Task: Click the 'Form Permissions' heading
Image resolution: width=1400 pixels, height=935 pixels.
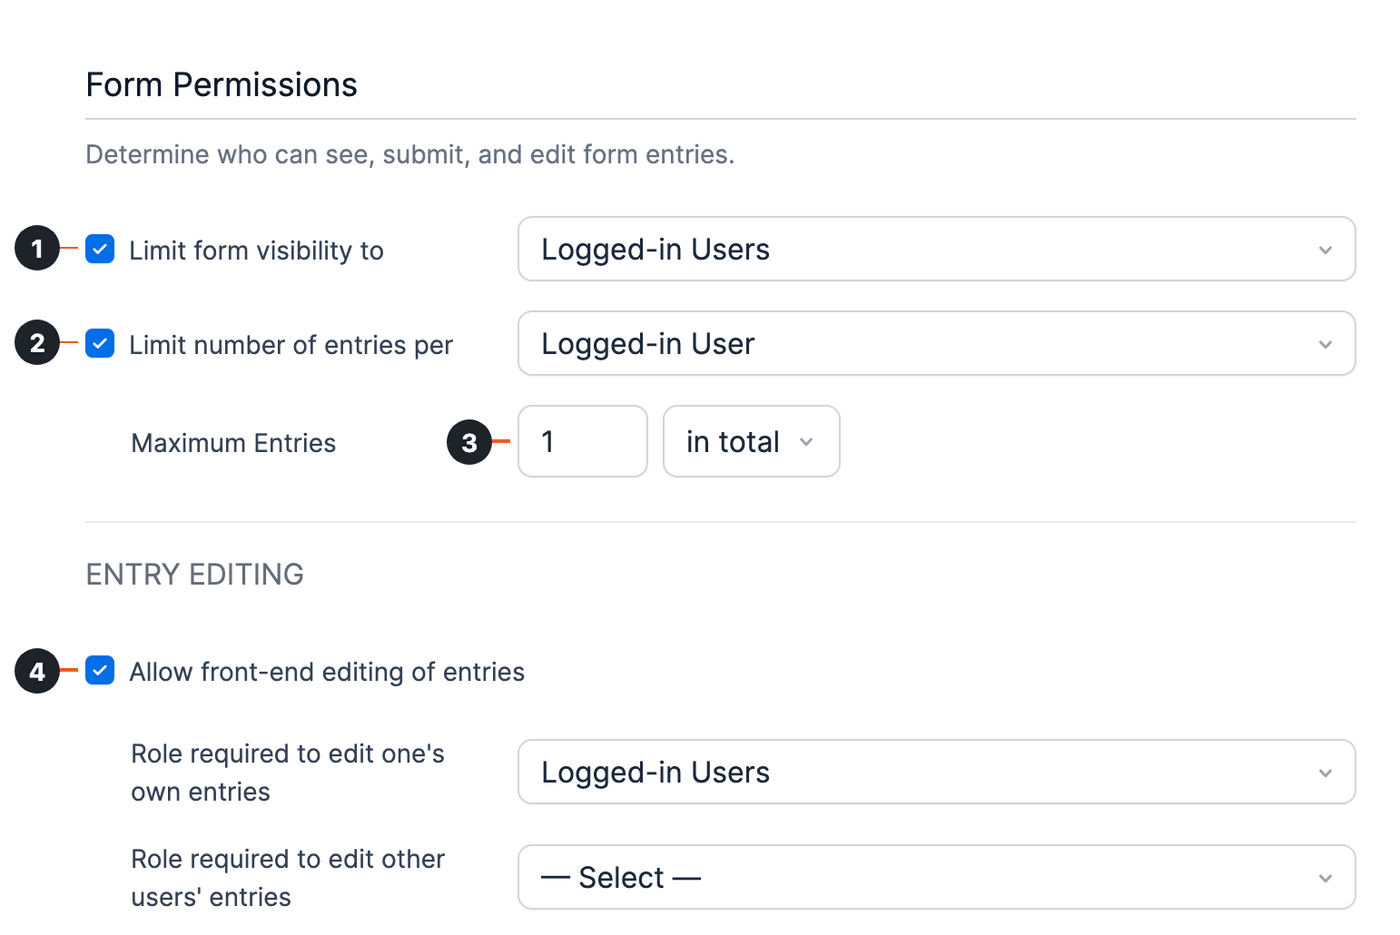Action: click(x=221, y=85)
